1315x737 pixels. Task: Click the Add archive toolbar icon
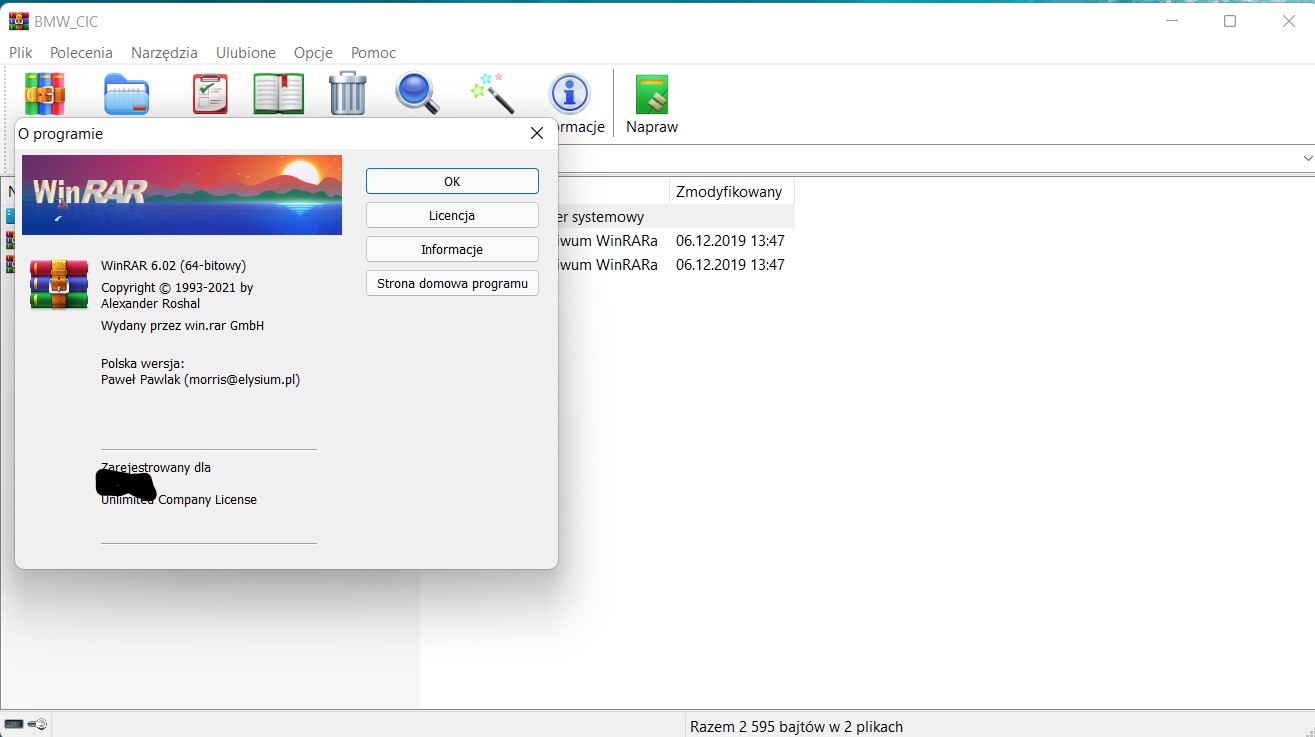pyautogui.click(x=45, y=94)
